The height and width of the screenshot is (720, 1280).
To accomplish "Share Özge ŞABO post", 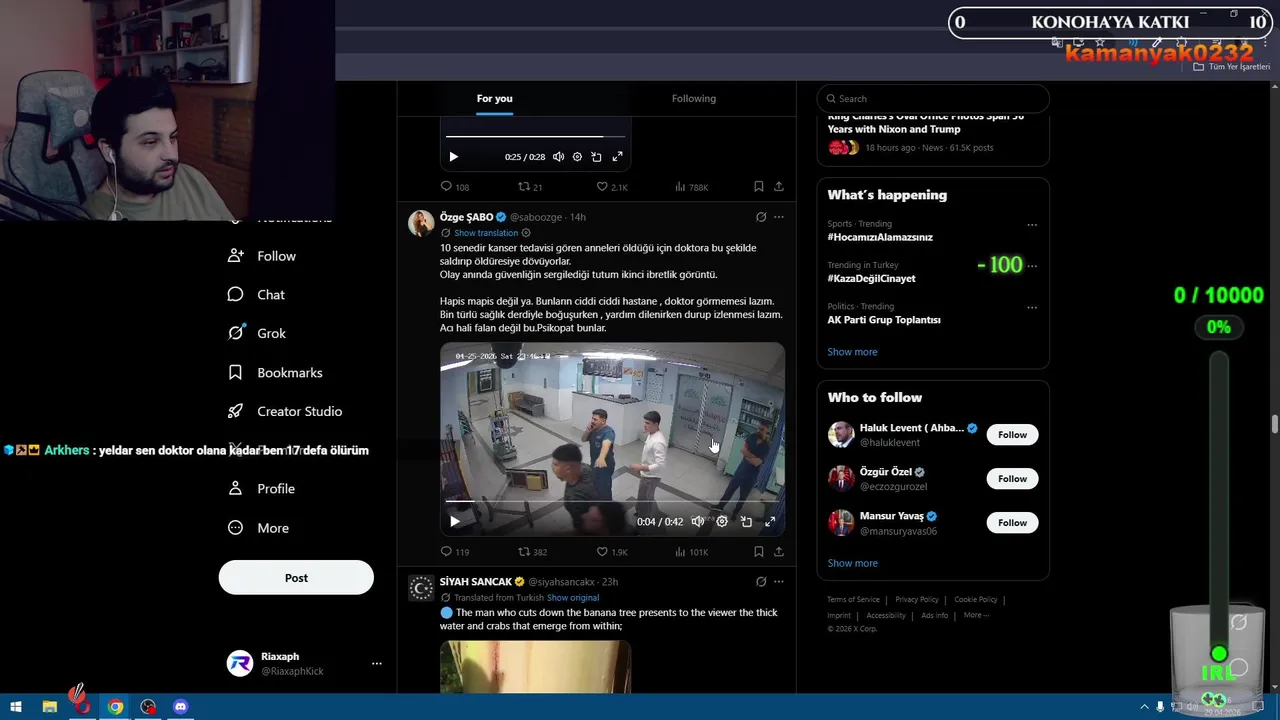I will point(779,551).
